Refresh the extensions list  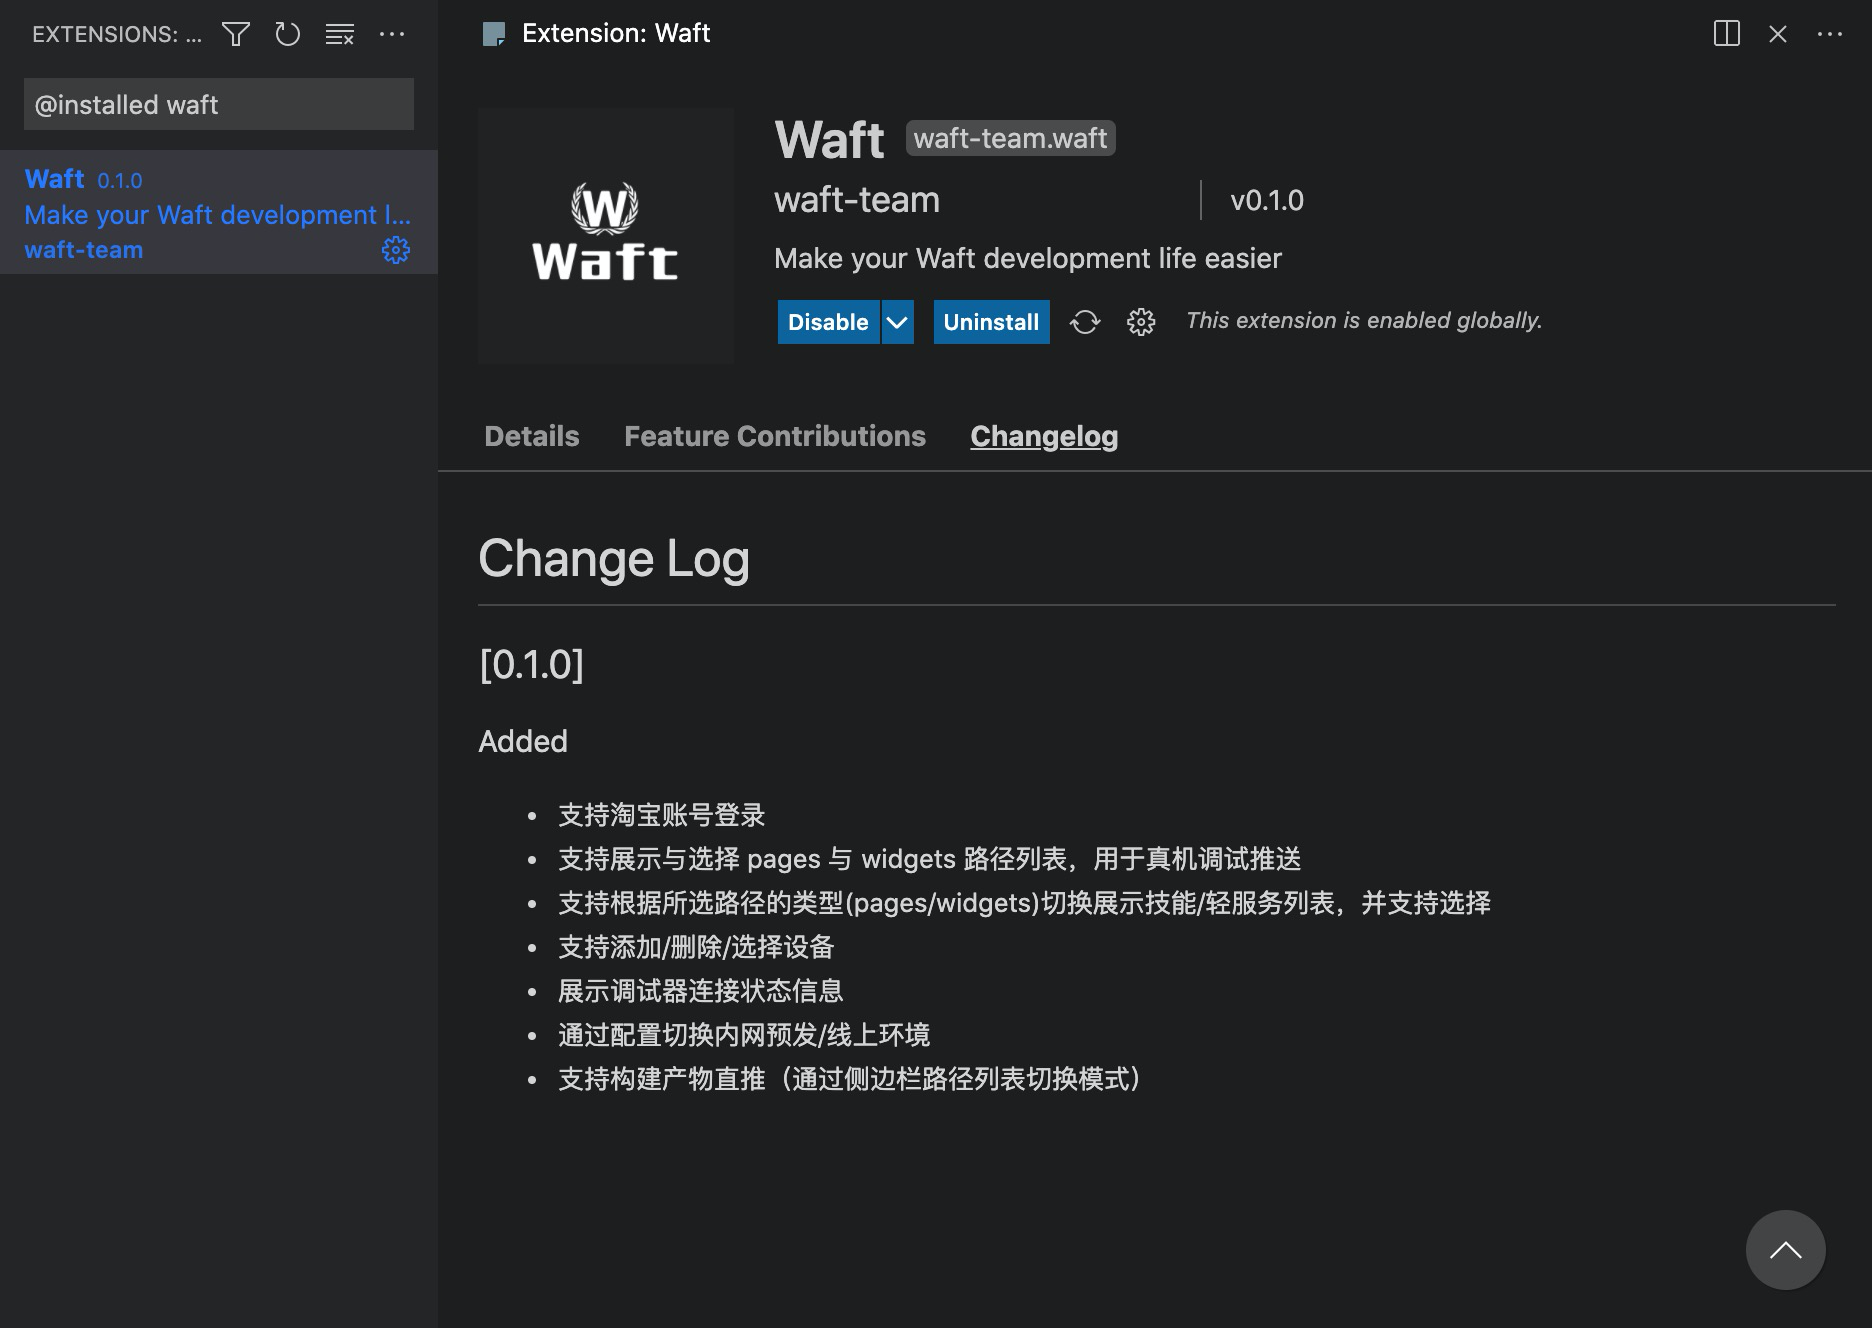288,34
